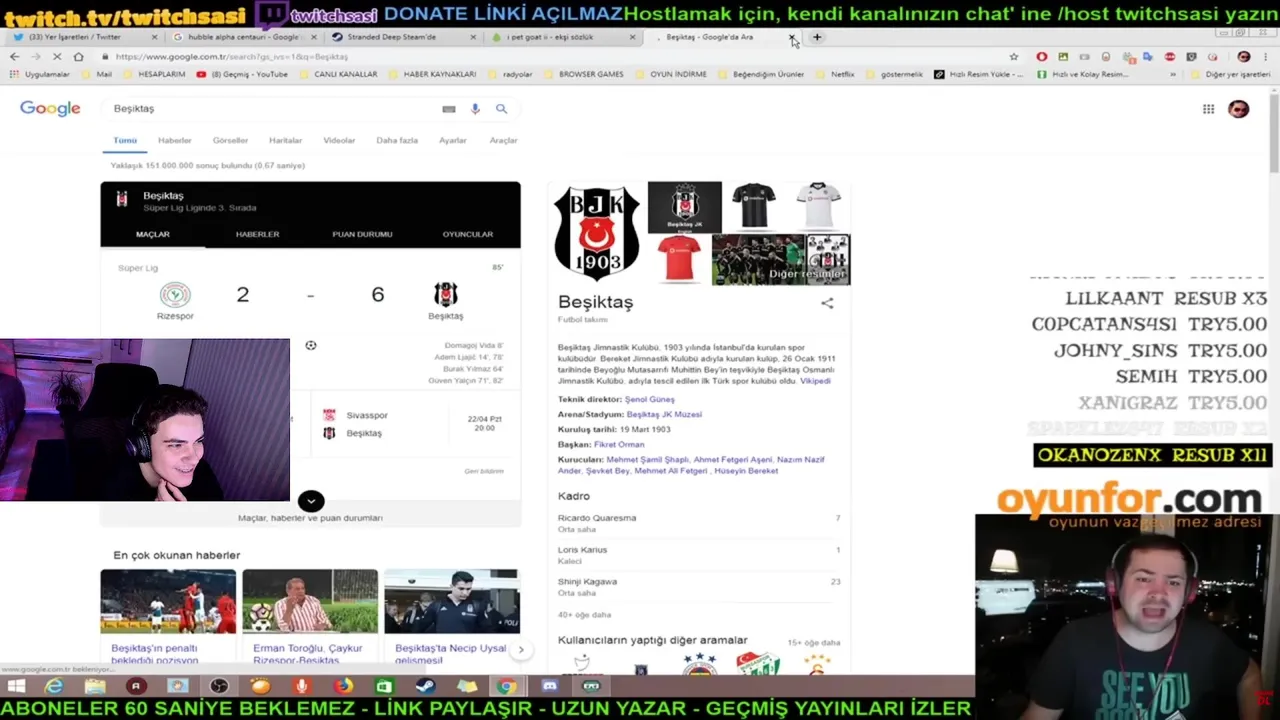The height and width of the screenshot is (720, 1280).
Task: Open the 'Beşiktaş'ın penaltı beklediği pozisyon' news thumbnail
Action: click(x=168, y=601)
